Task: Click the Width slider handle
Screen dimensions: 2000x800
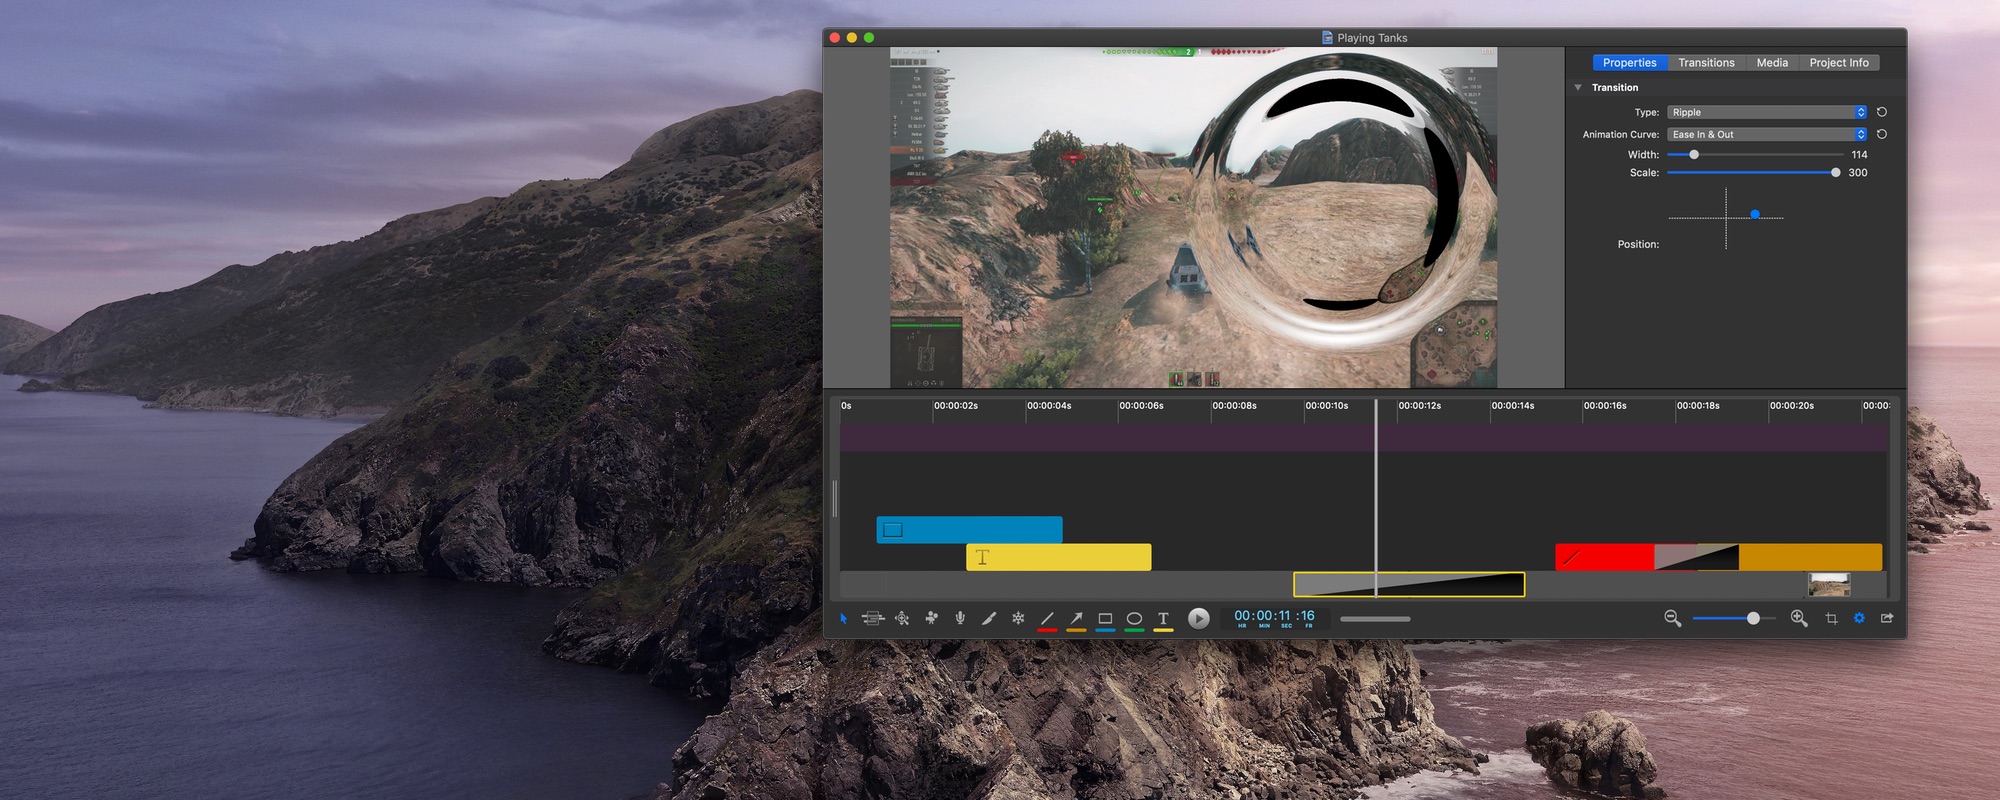Action: click(1694, 155)
